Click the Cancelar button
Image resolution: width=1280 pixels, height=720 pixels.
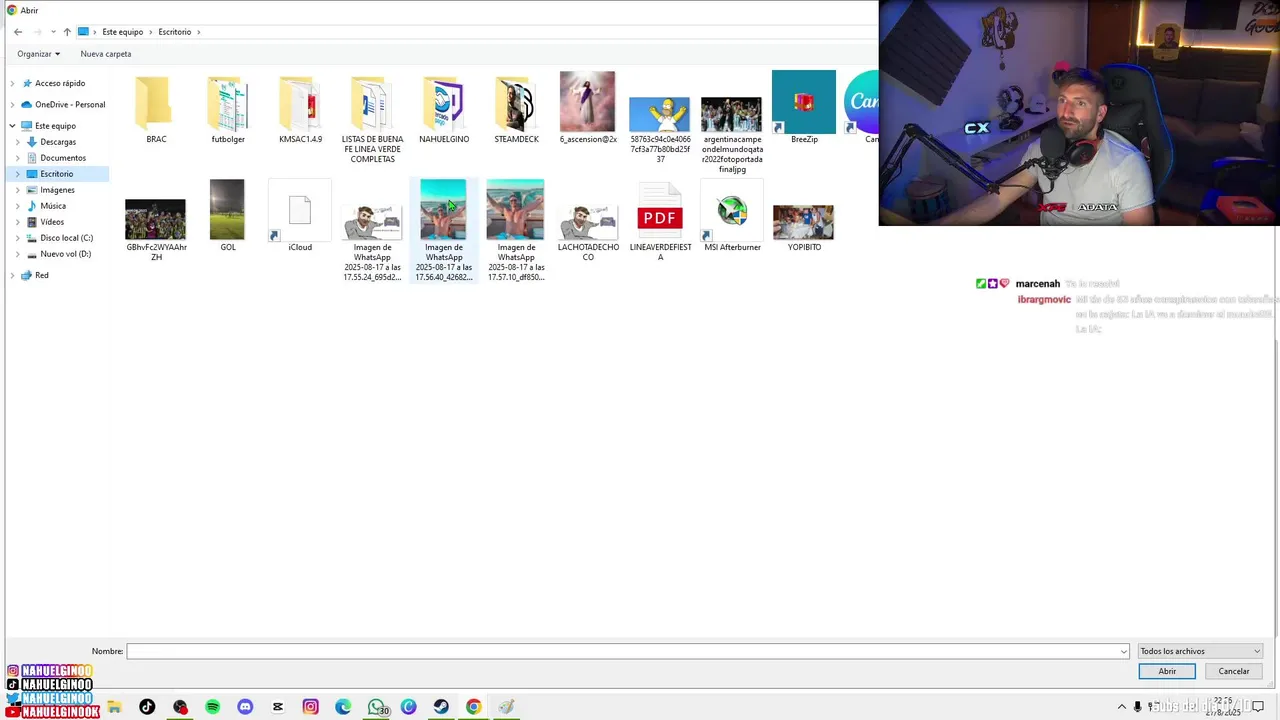click(x=1234, y=671)
